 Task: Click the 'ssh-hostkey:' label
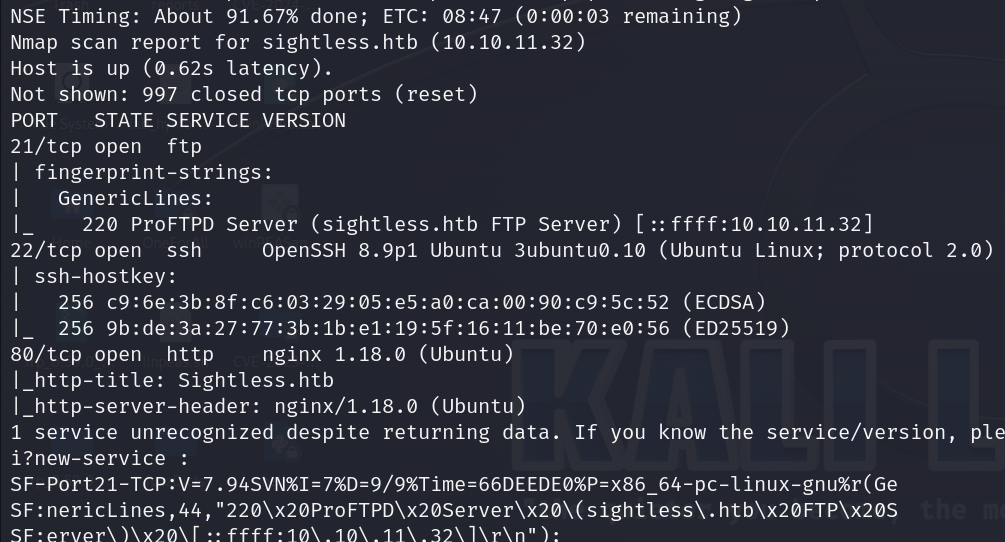105,277
